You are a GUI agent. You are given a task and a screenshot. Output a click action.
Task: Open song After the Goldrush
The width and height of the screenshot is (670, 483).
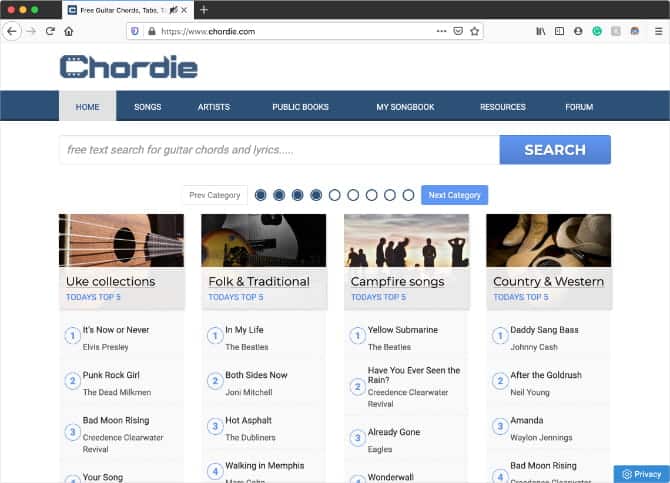pyautogui.click(x=546, y=375)
